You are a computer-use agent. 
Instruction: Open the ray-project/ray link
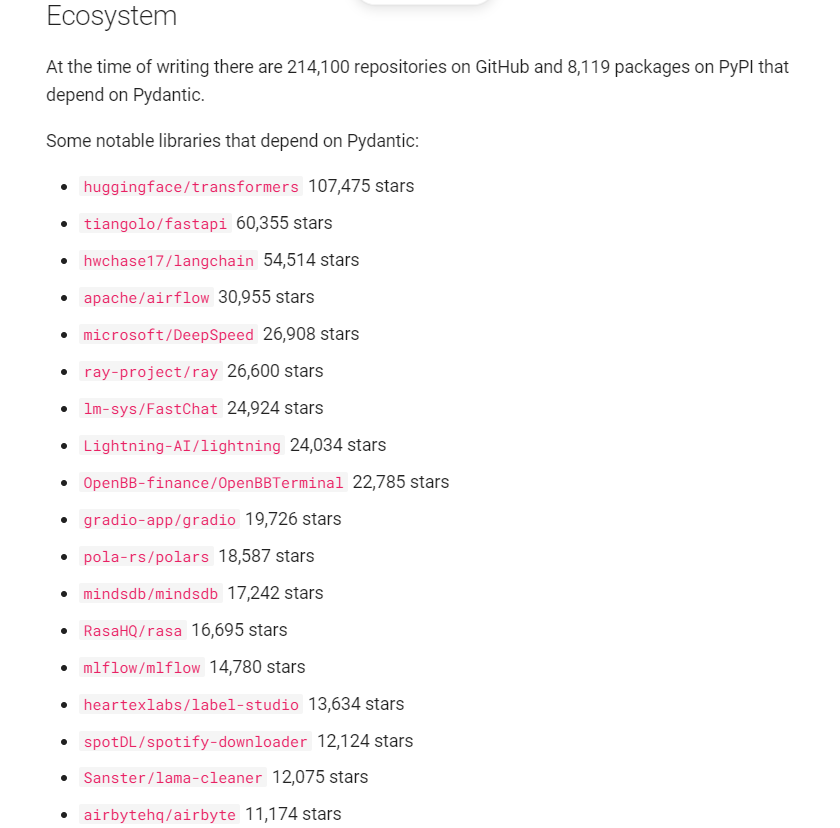150,372
